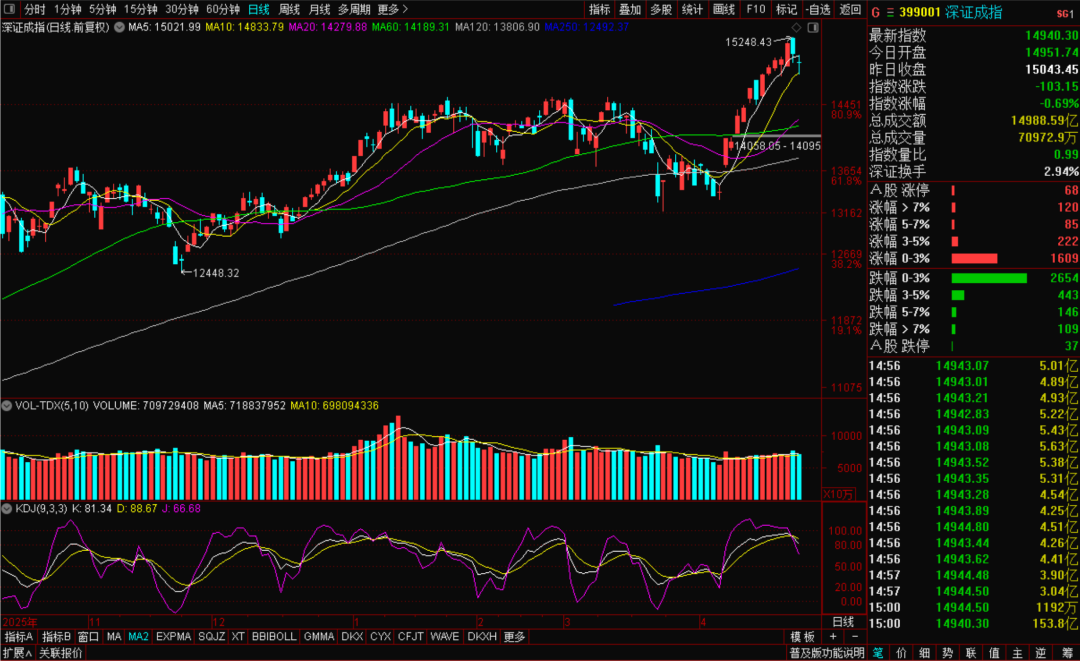1080x661 pixels.
Task: Expand the 扩展 panel at bottom left
Action: (x=17, y=653)
